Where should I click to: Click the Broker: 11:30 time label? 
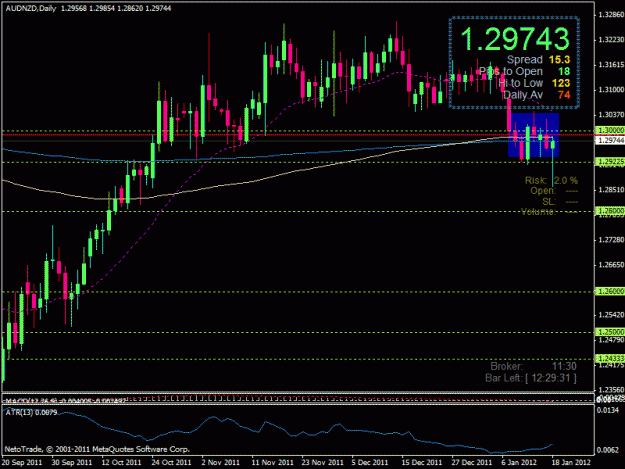(x=533, y=366)
